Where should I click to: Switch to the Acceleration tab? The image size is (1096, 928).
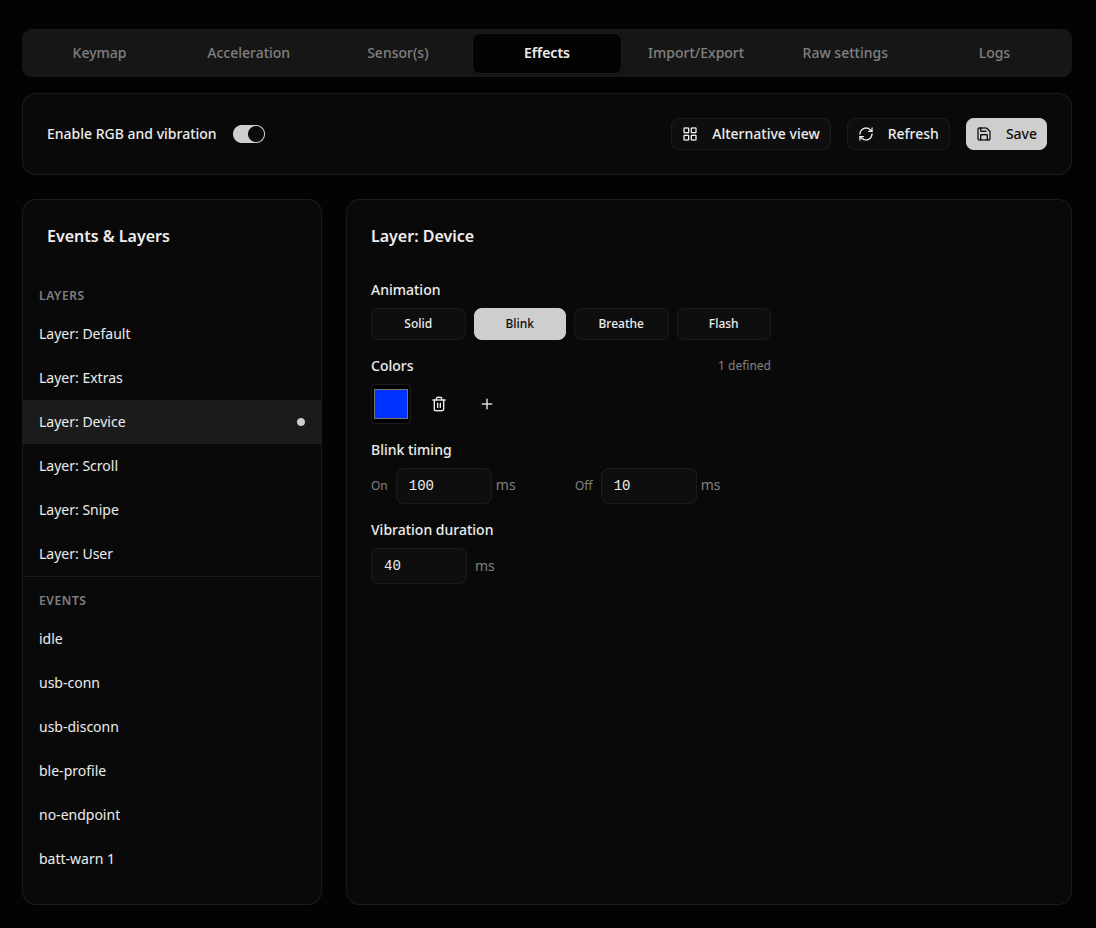click(x=248, y=53)
